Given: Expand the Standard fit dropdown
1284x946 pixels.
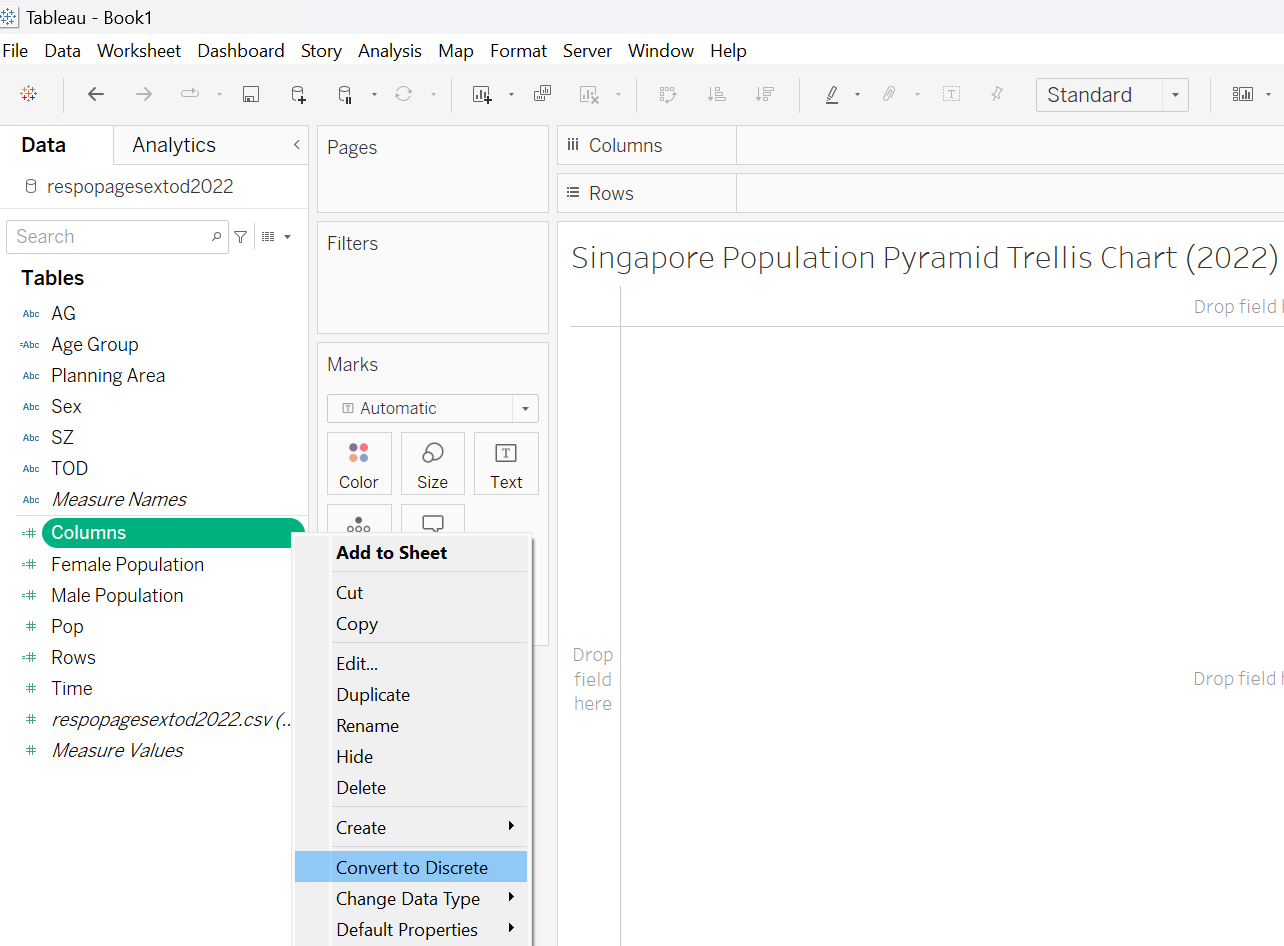Looking at the screenshot, I should [x=1175, y=95].
